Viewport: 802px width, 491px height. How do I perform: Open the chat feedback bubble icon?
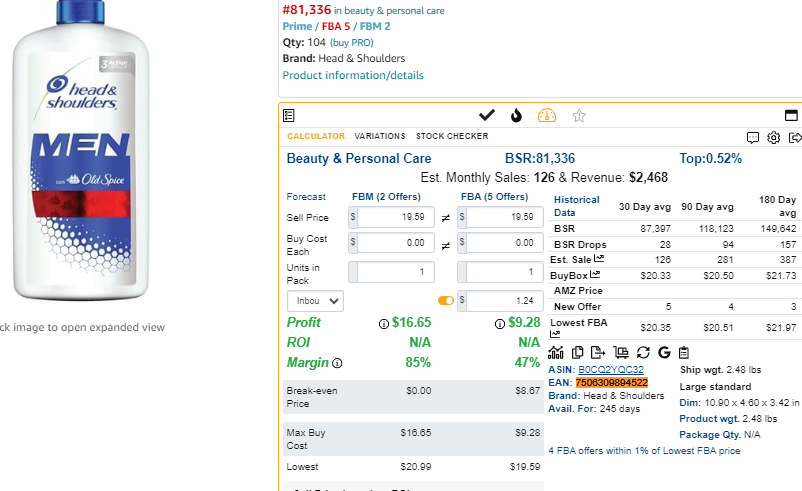tap(752, 138)
